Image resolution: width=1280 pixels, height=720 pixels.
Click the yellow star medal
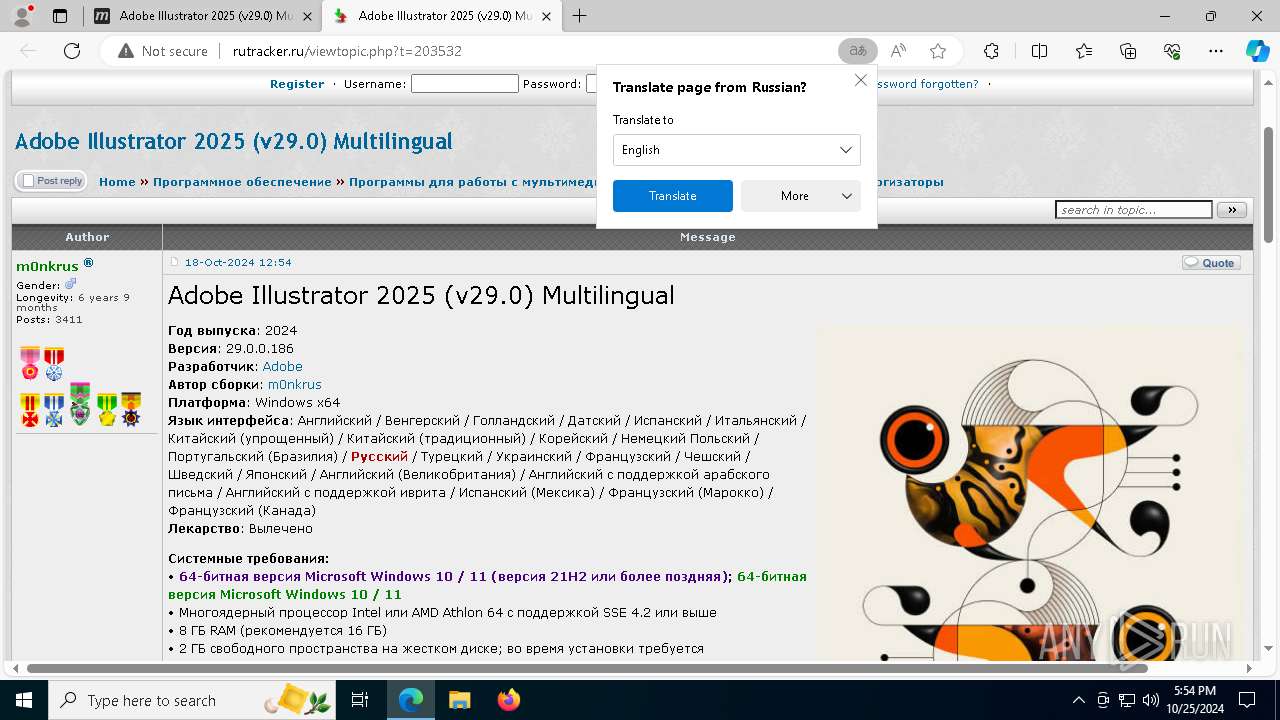(x=106, y=410)
